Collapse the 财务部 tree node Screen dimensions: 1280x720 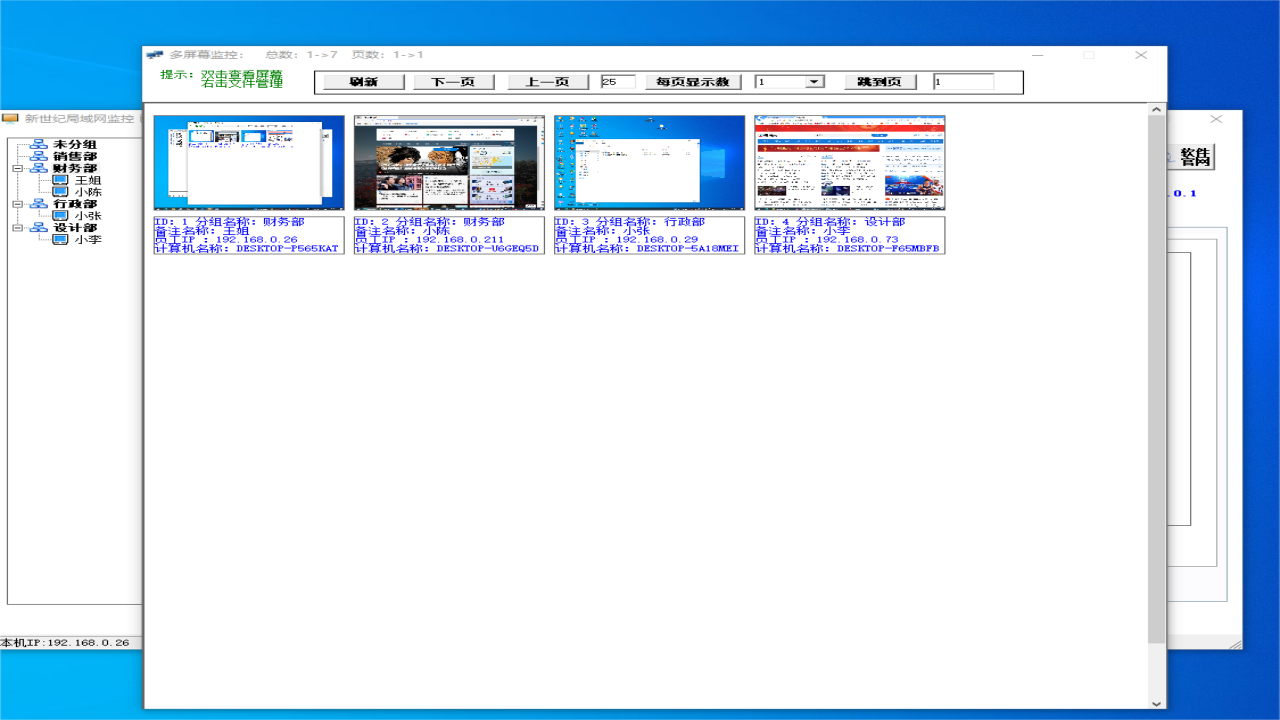coord(17,169)
